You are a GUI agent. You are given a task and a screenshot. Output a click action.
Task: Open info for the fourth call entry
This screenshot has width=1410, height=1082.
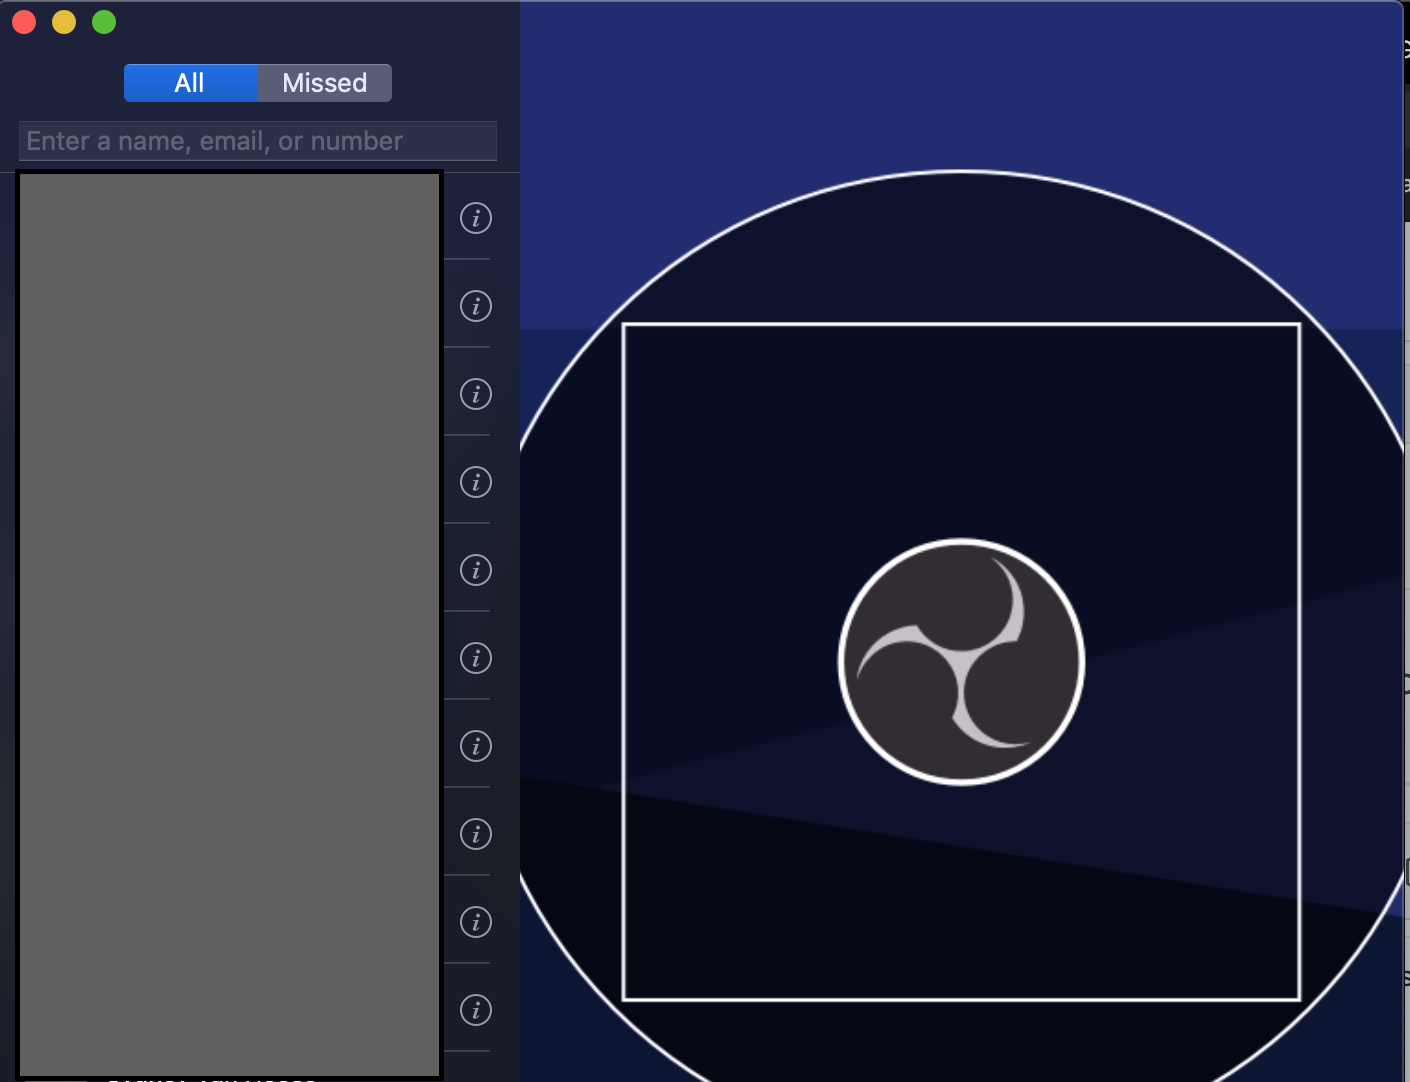coord(476,482)
